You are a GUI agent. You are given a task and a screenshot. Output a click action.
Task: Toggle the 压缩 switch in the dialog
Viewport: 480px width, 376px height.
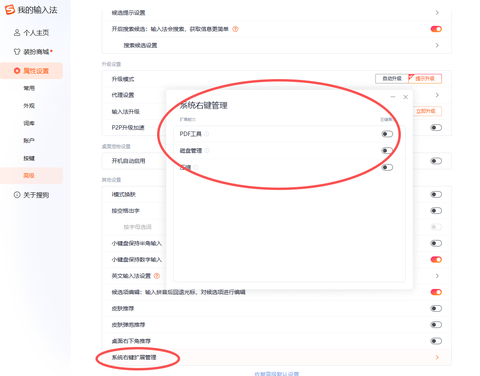pos(387,167)
